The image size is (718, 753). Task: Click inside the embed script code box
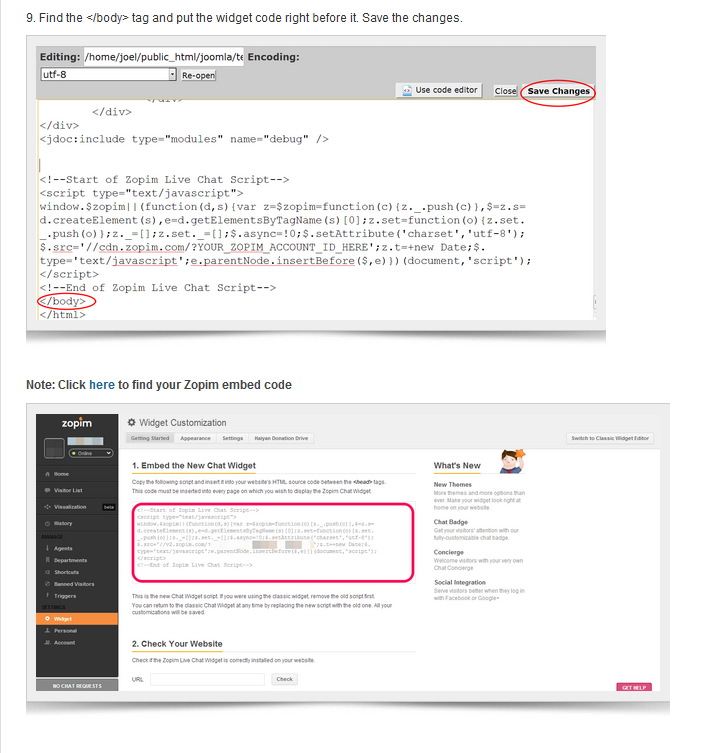[x=273, y=542]
